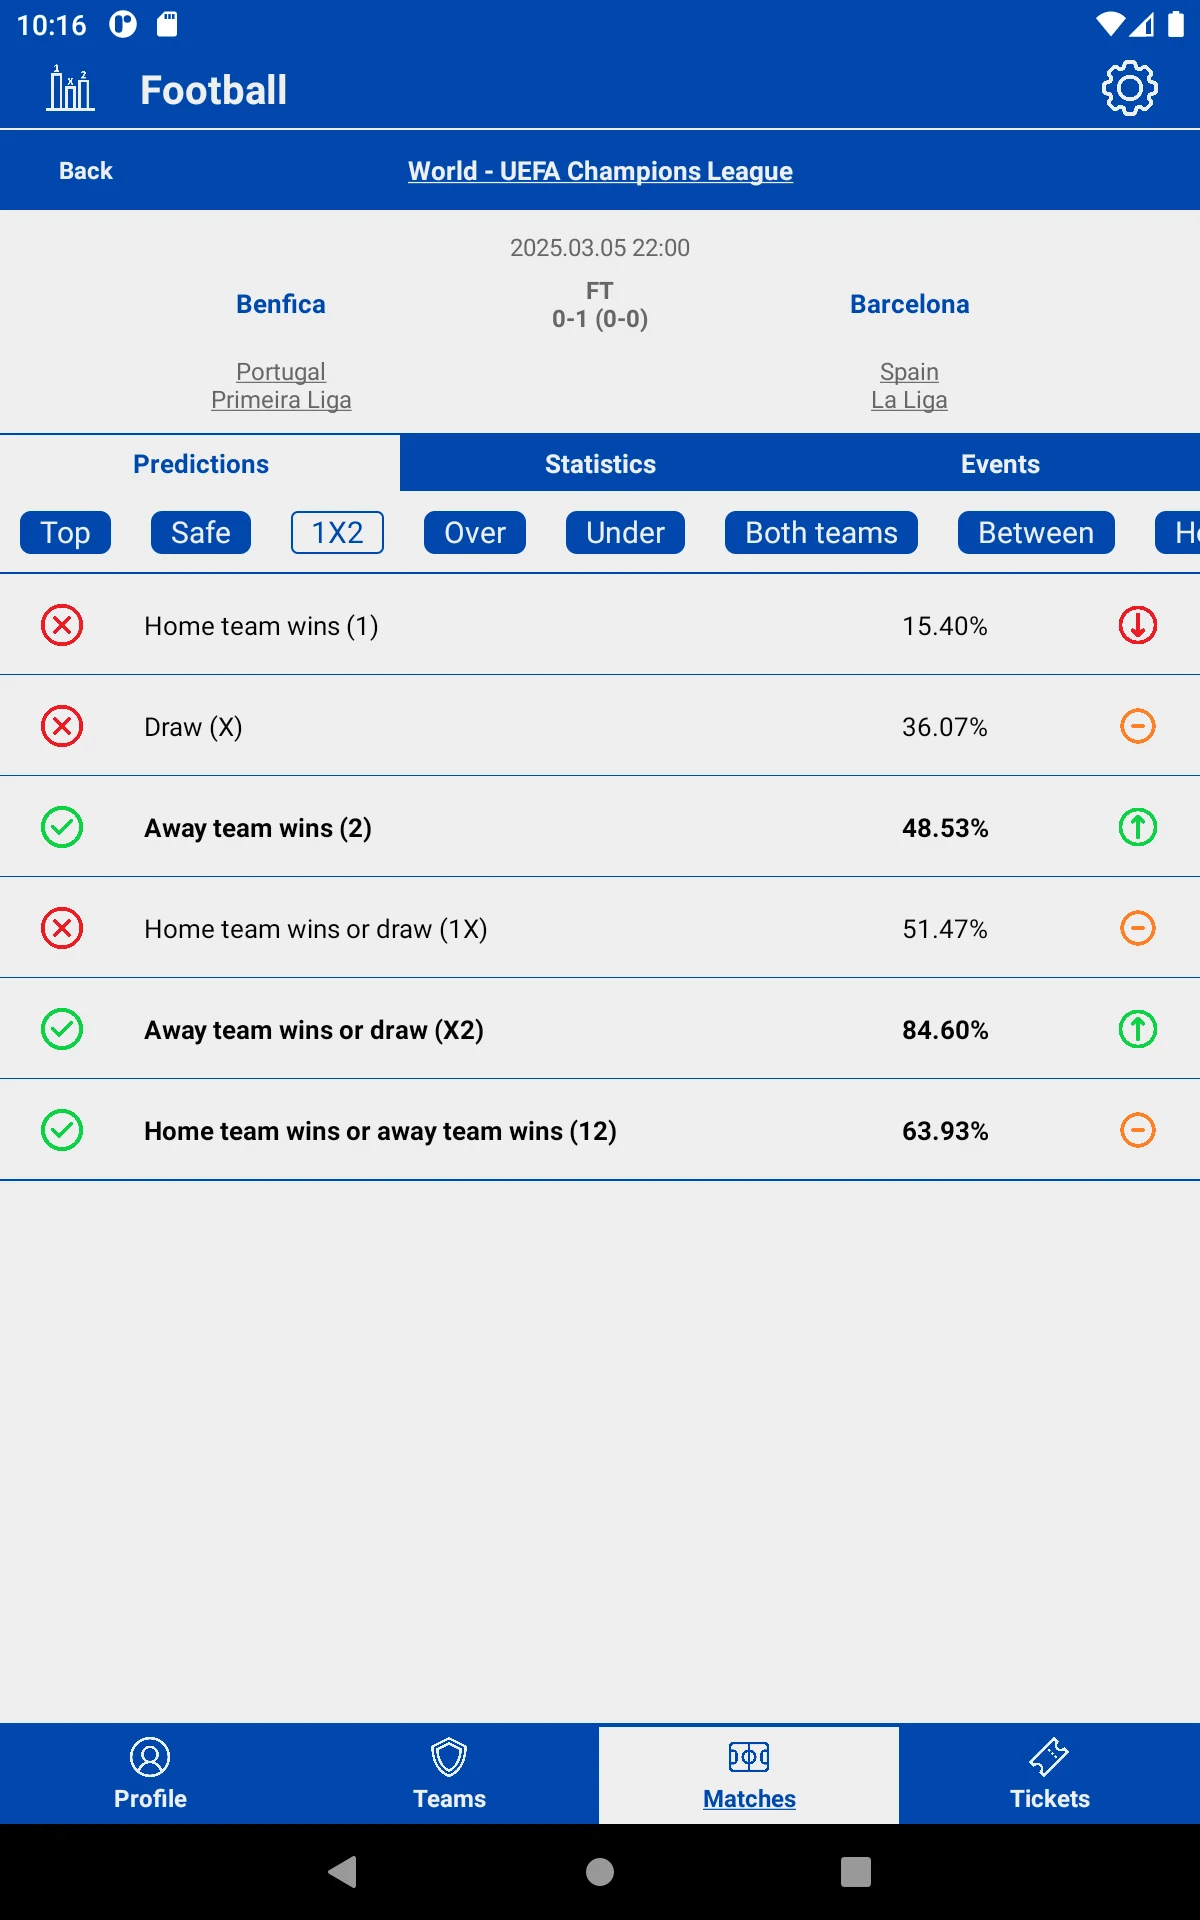The height and width of the screenshot is (1920, 1200).
Task: Tap Android recent apps square
Action: (x=856, y=1871)
